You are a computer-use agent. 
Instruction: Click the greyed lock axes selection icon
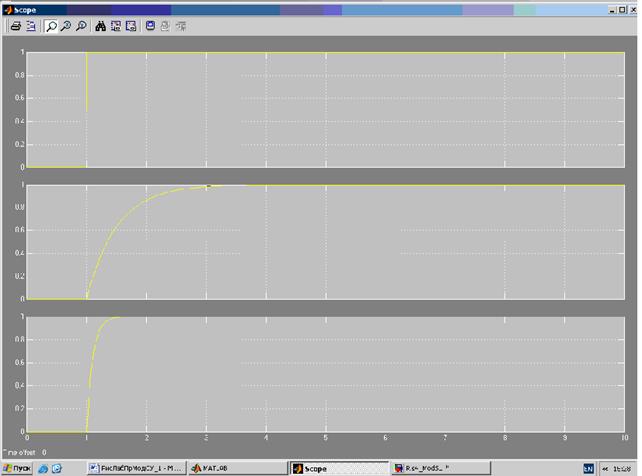[x=165, y=26]
